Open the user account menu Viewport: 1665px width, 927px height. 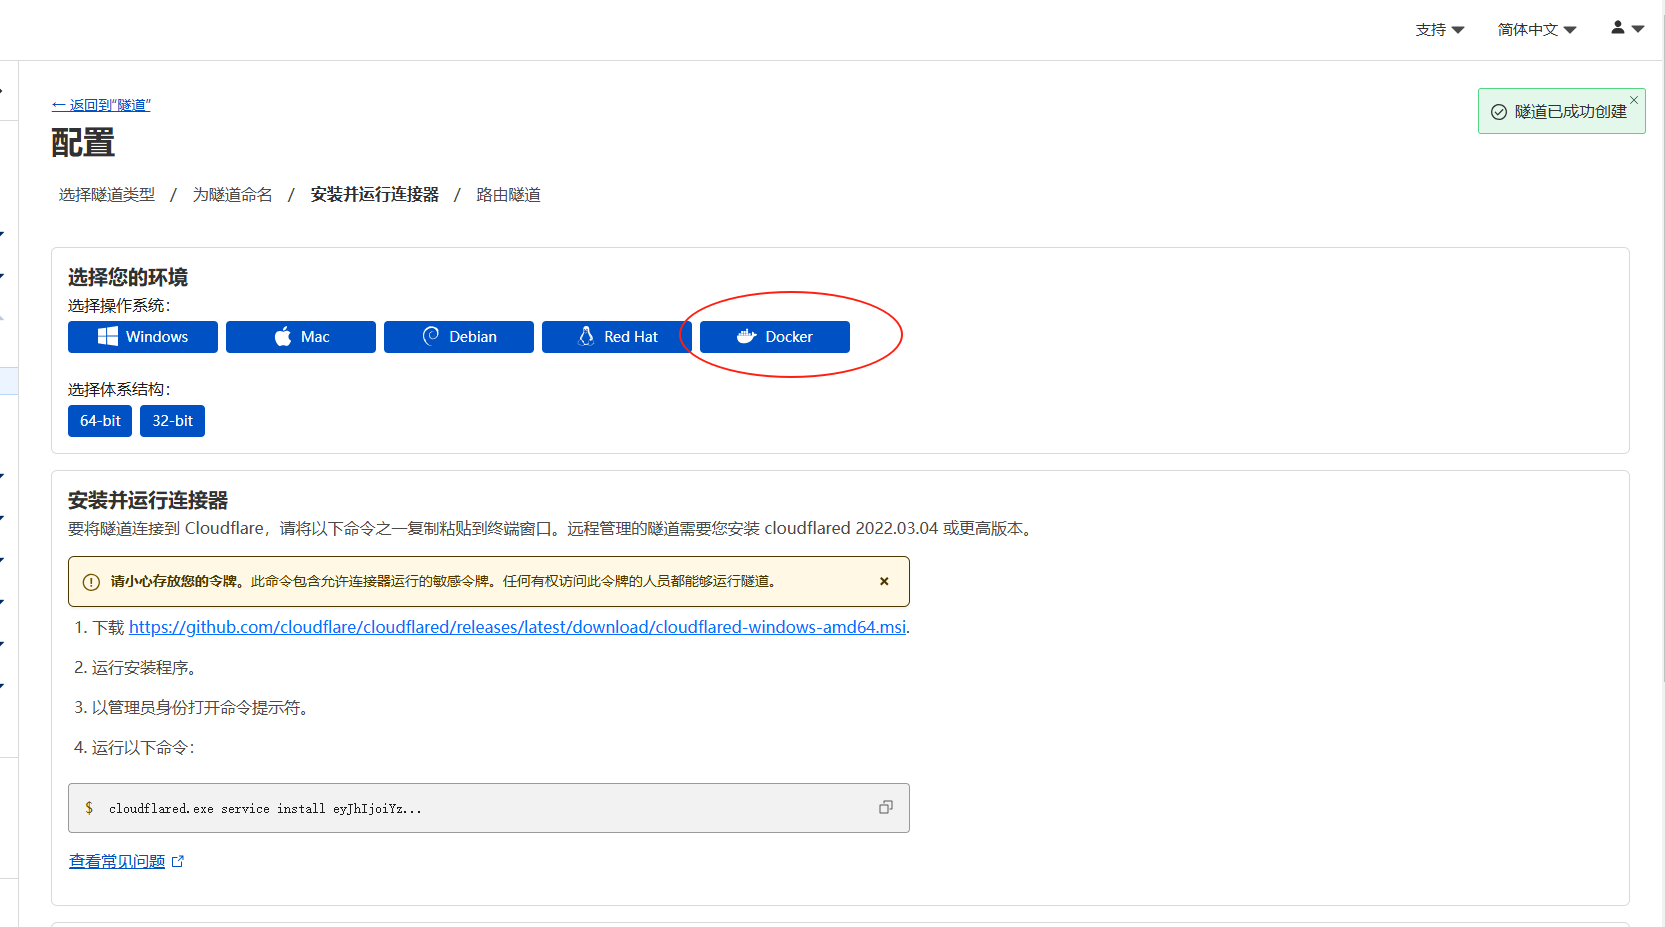[1627, 28]
